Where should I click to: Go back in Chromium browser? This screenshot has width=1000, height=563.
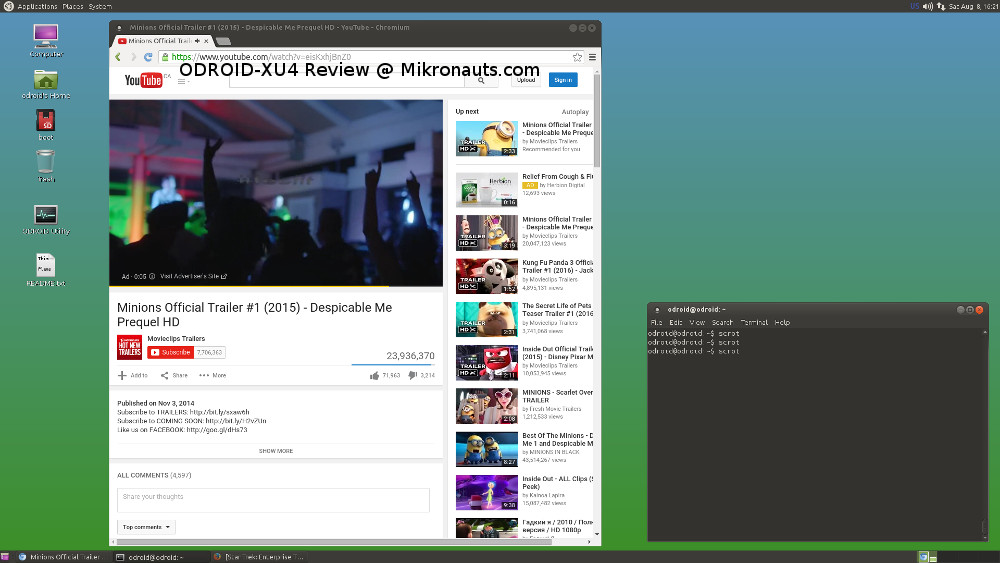click(118, 57)
